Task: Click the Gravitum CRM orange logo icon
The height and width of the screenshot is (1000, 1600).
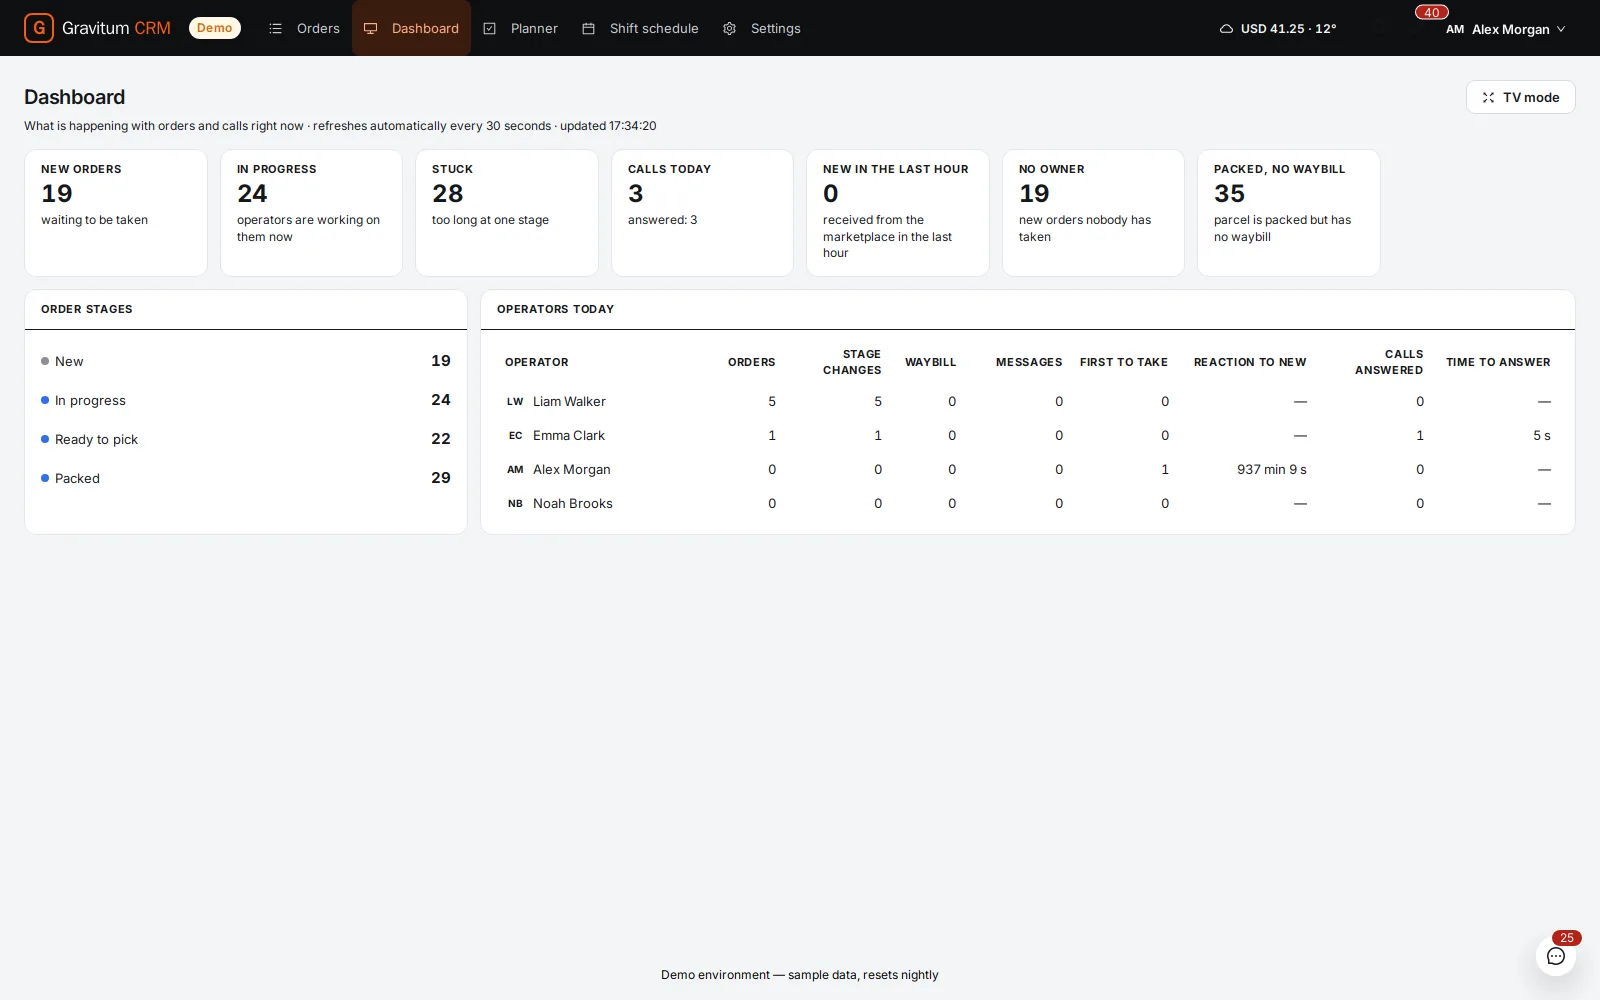Action: [39, 28]
